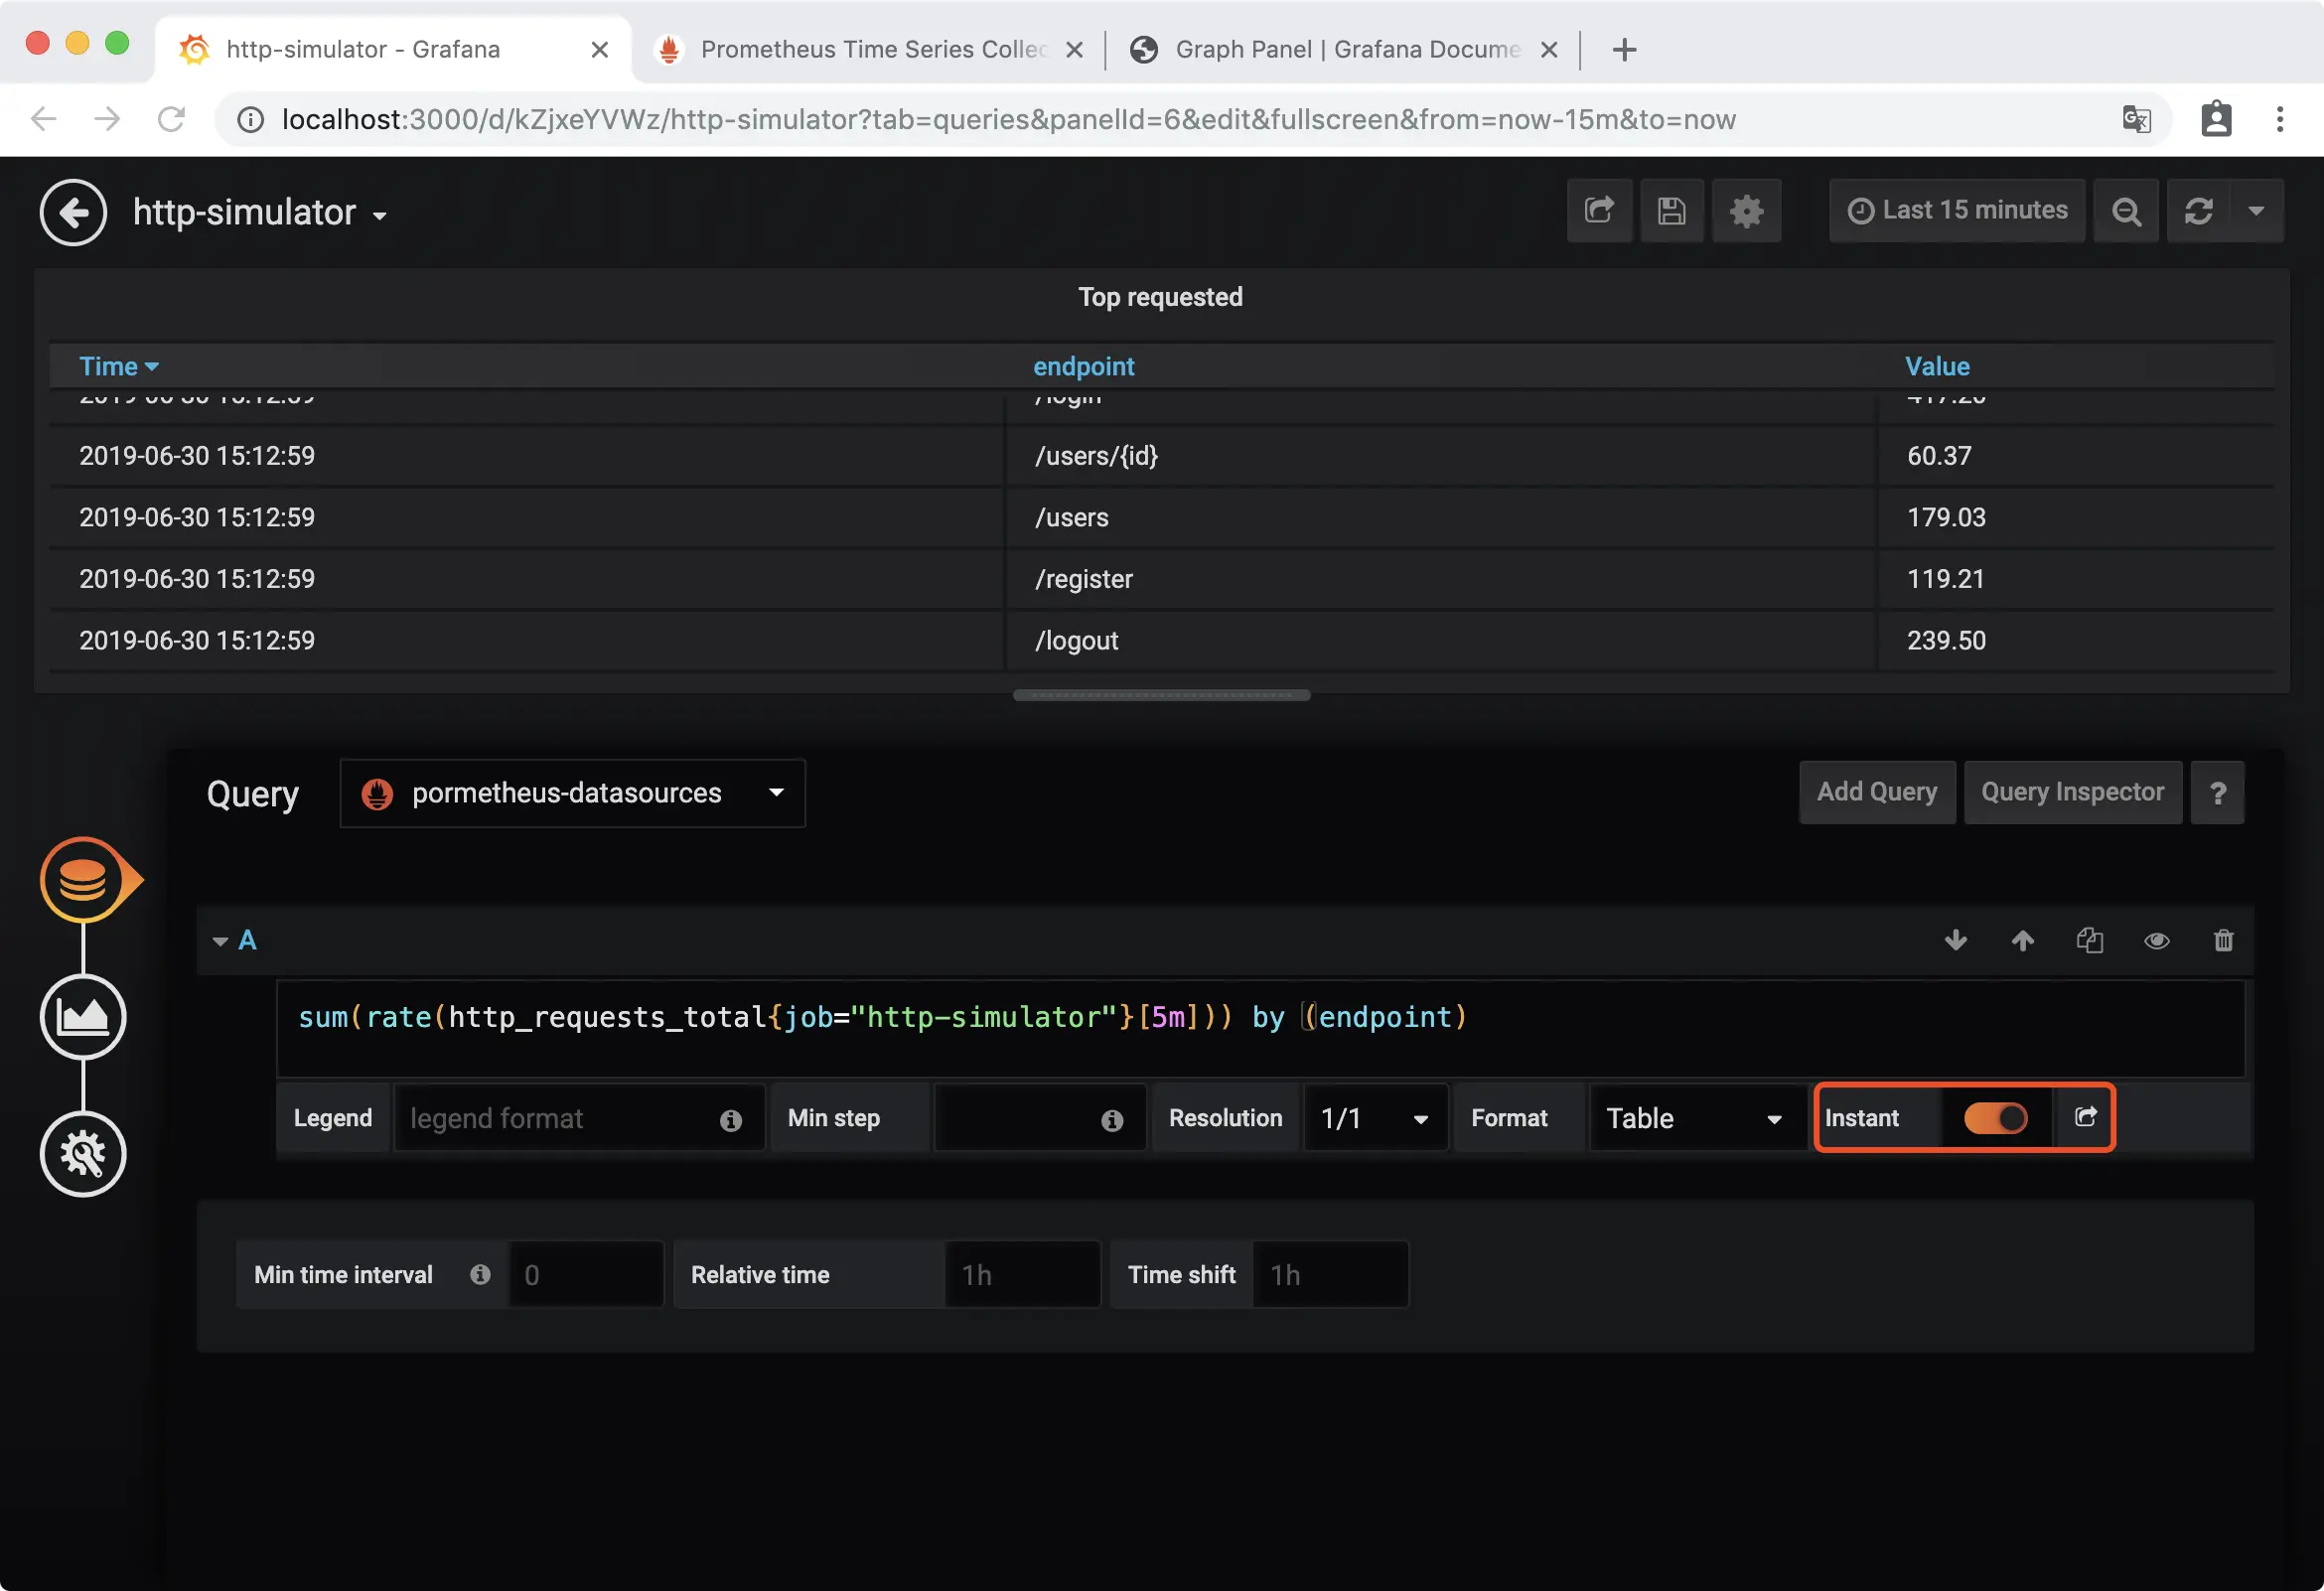
Task: Open the Visualization tab chart icon
Action: click(83, 1017)
